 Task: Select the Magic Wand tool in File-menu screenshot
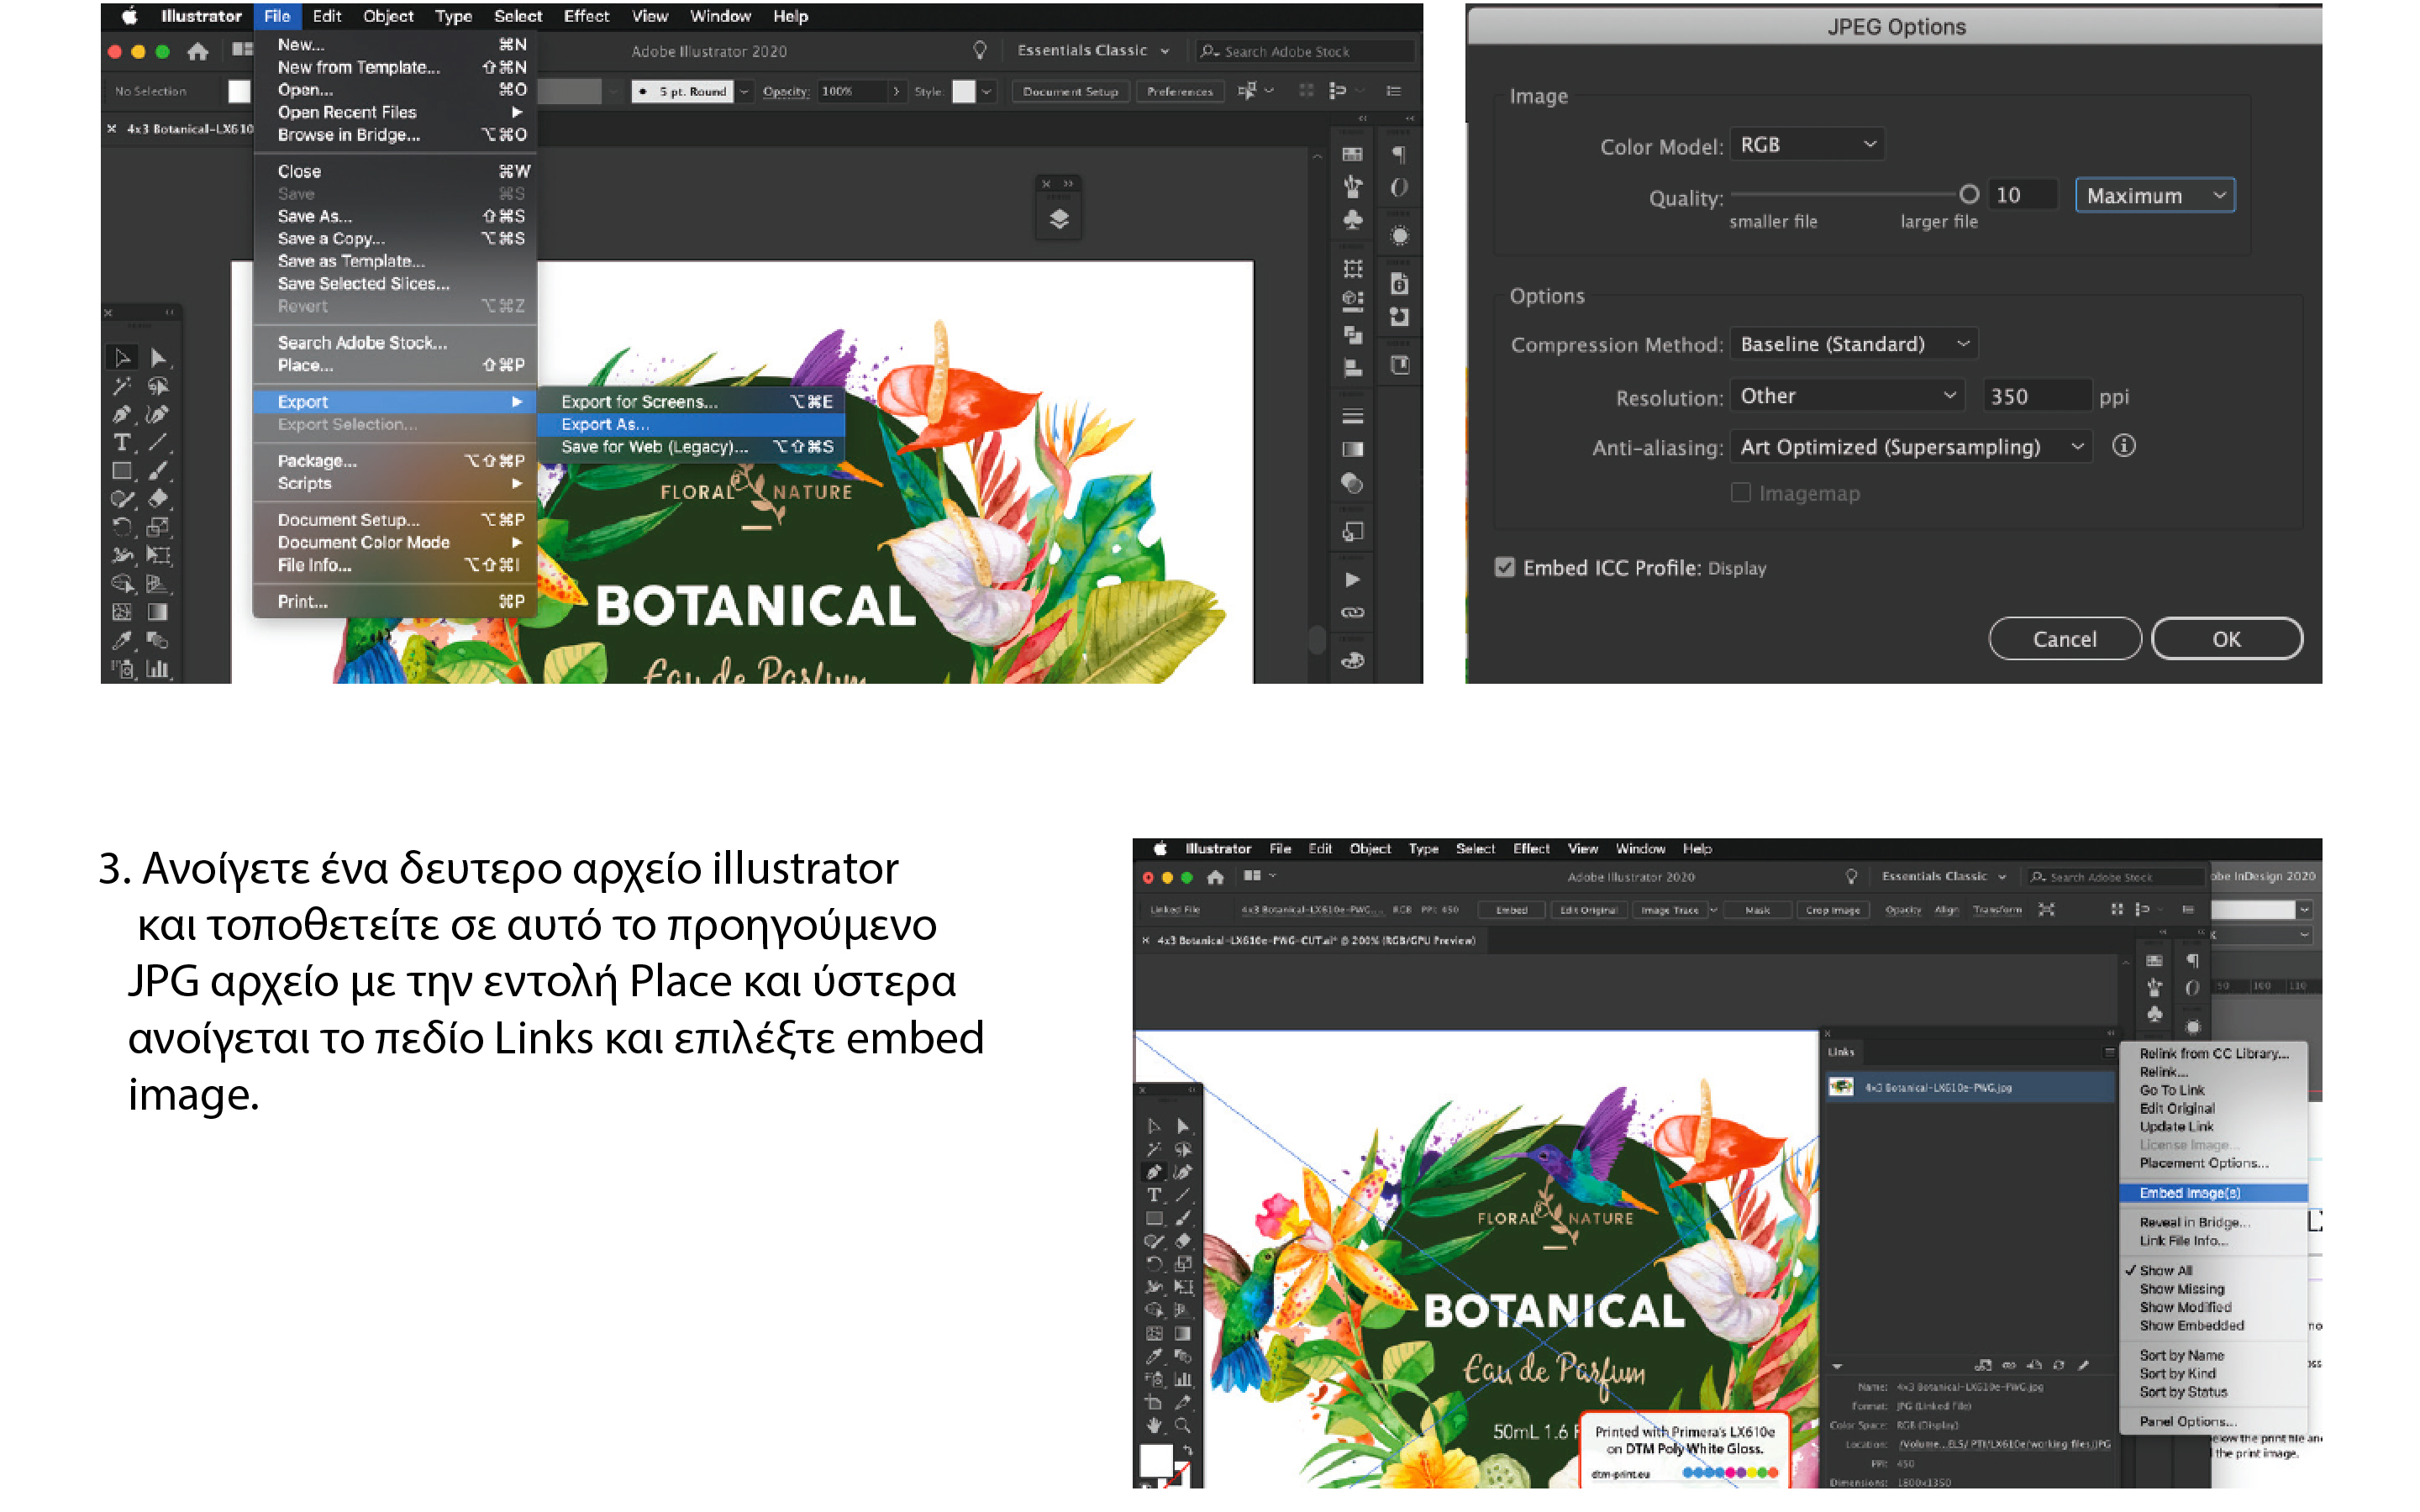click(x=122, y=386)
